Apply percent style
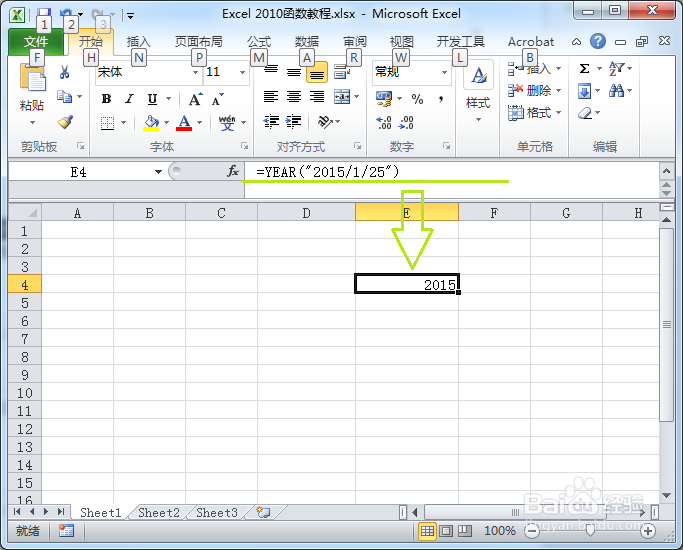Image resolution: width=683 pixels, height=550 pixels. pos(417,99)
